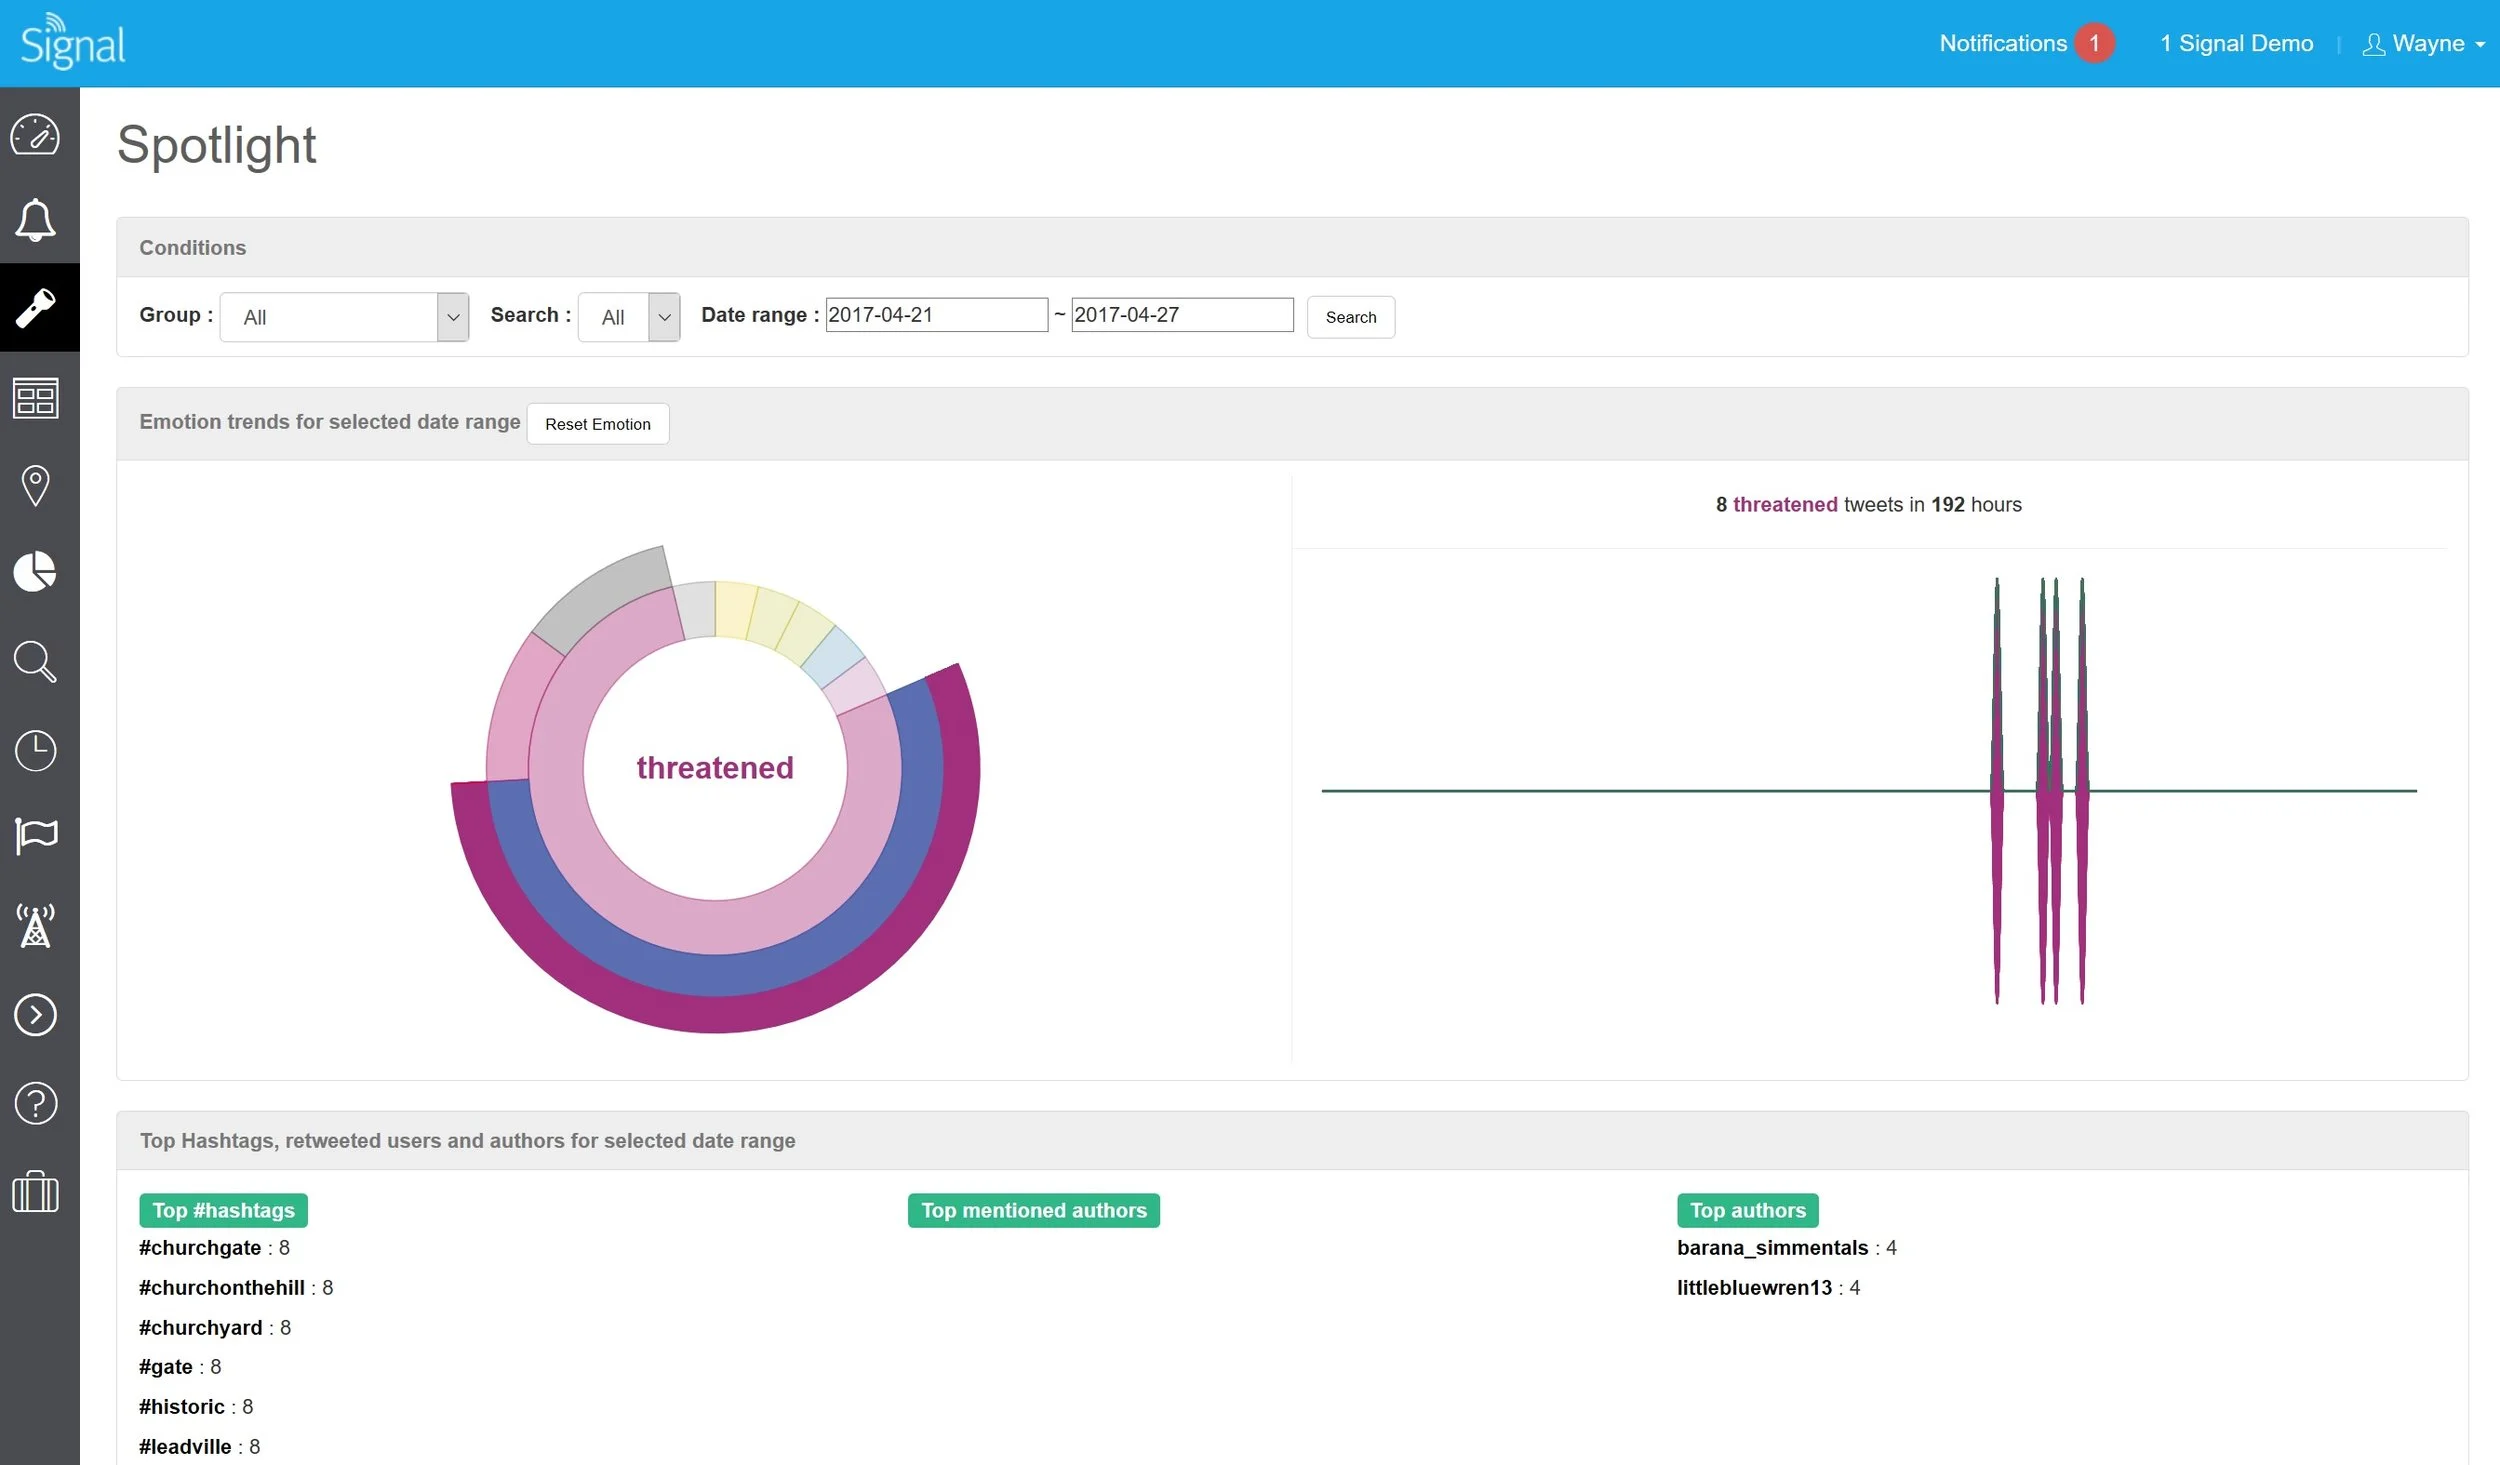Select the briefcase icon at sidebar bottom

click(36, 1192)
